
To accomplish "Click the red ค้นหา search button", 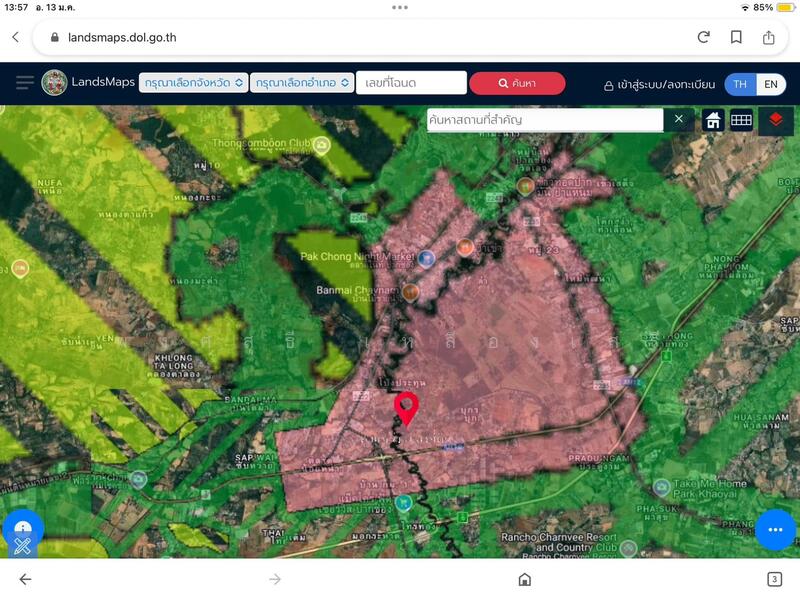I will pyautogui.click(x=517, y=83).
